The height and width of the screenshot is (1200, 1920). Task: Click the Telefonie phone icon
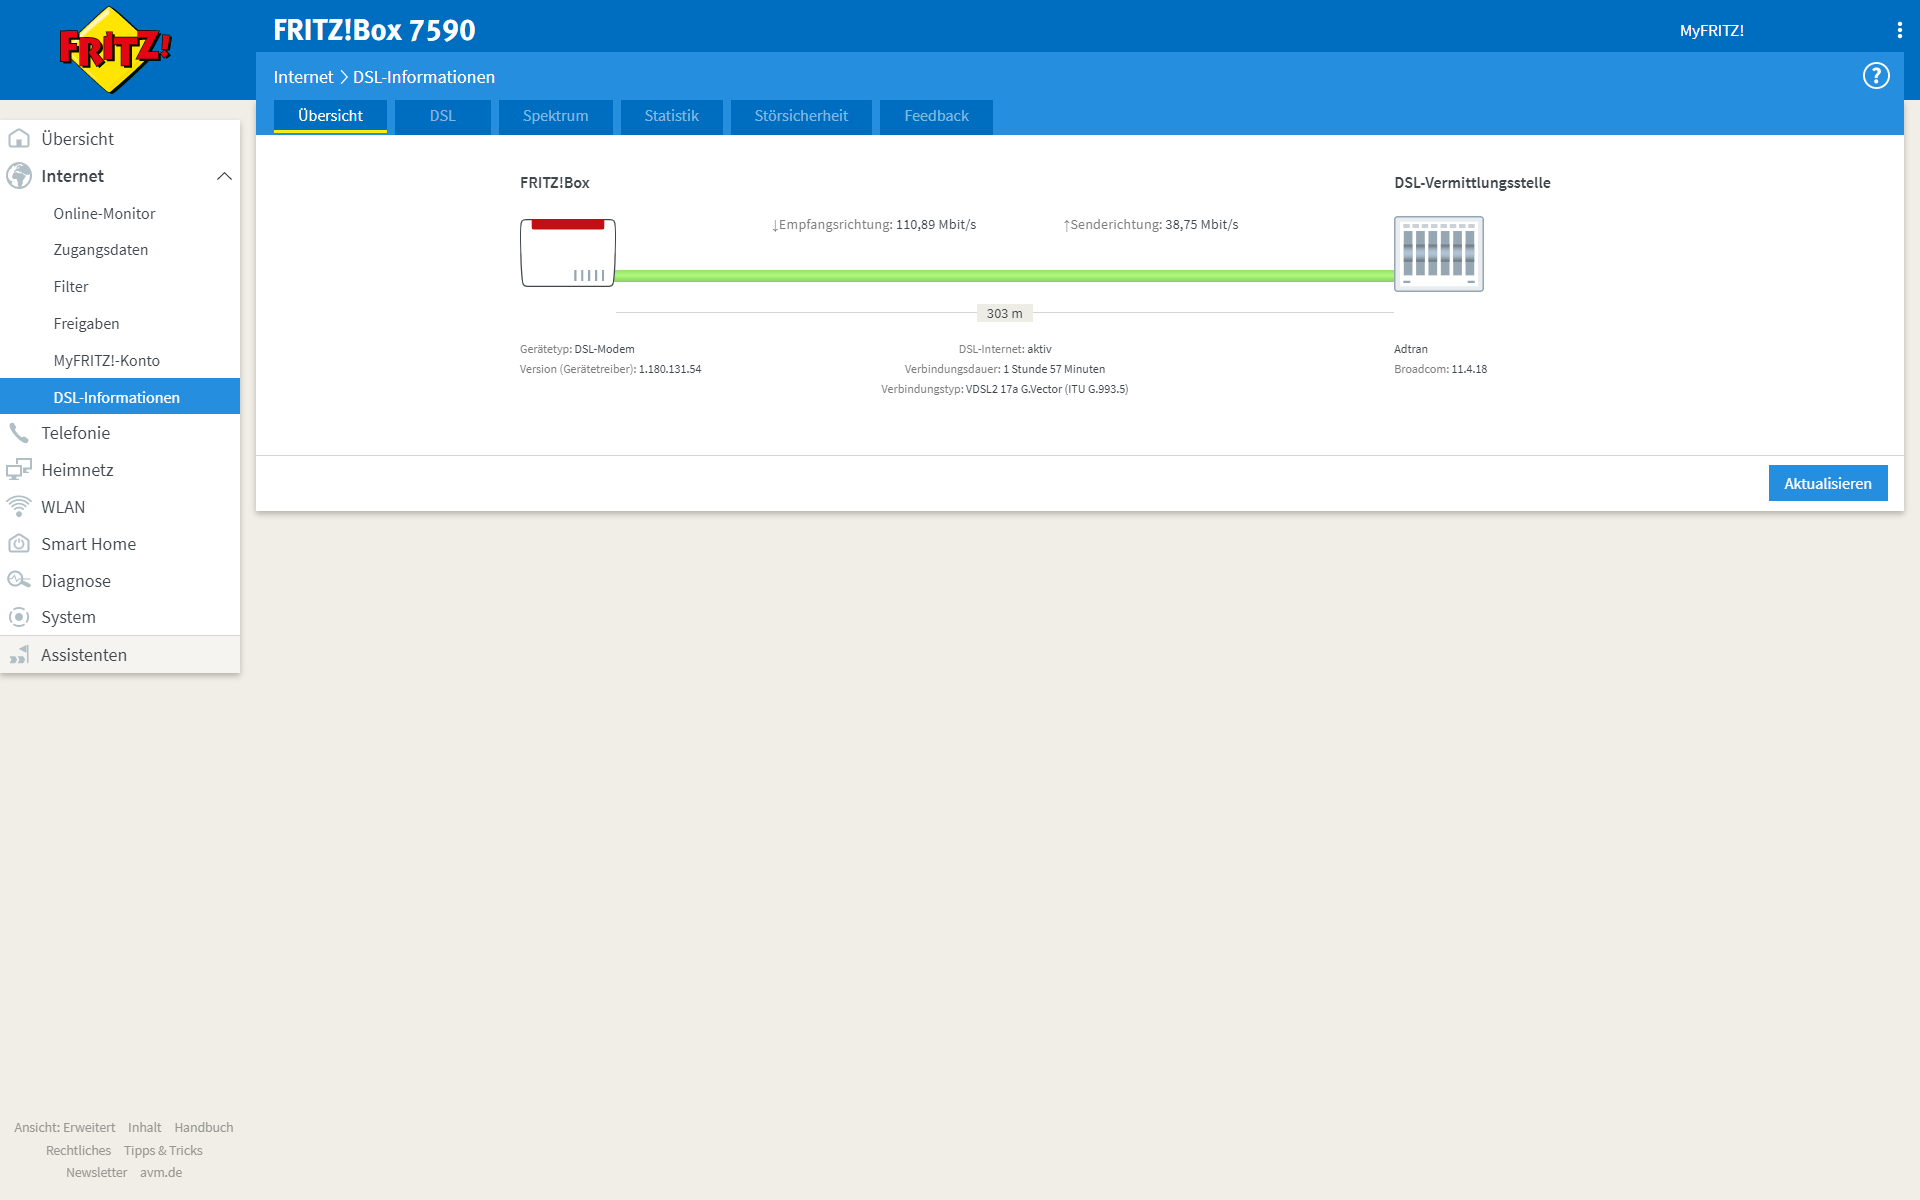point(19,433)
